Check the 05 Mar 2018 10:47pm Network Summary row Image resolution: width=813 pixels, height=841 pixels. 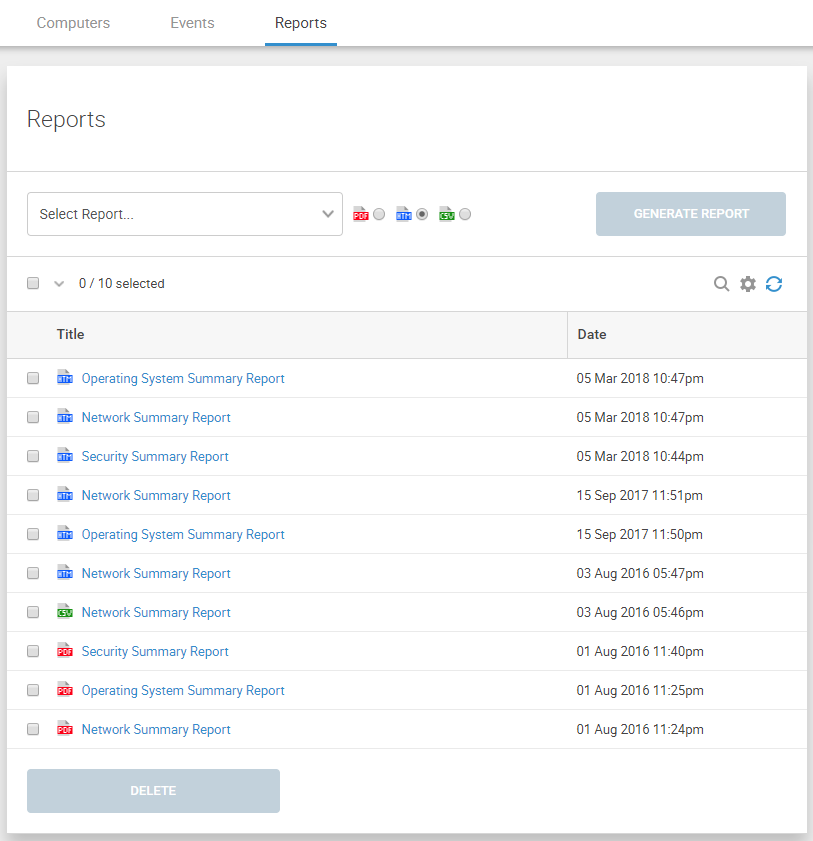[x=33, y=417]
